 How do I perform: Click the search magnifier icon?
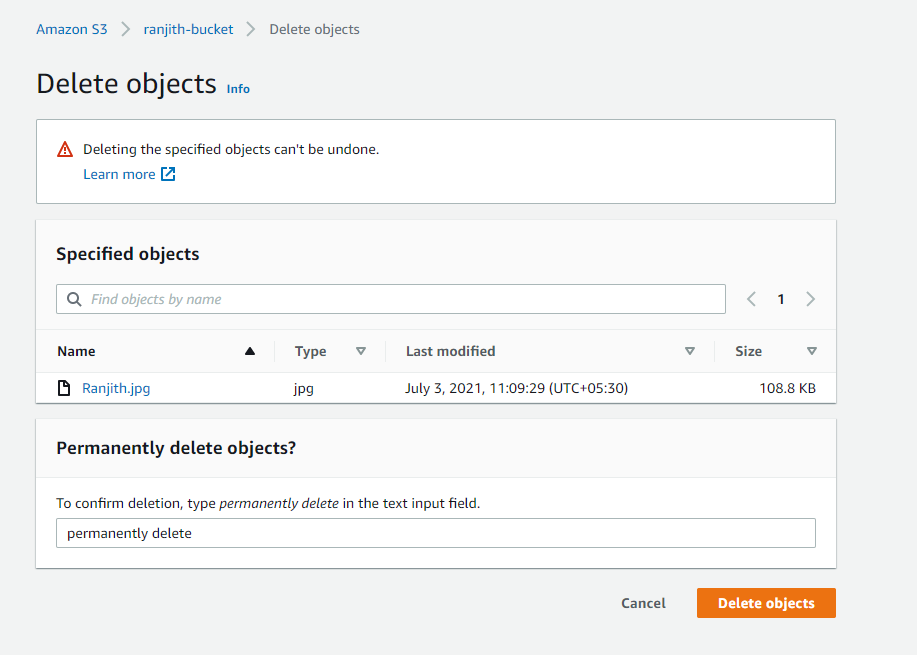pos(74,299)
